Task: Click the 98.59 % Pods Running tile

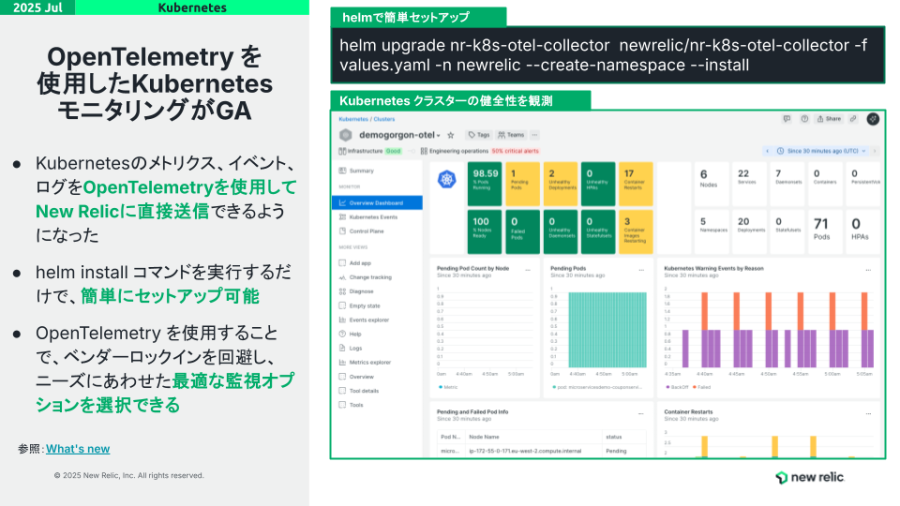Action: [x=484, y=184]
